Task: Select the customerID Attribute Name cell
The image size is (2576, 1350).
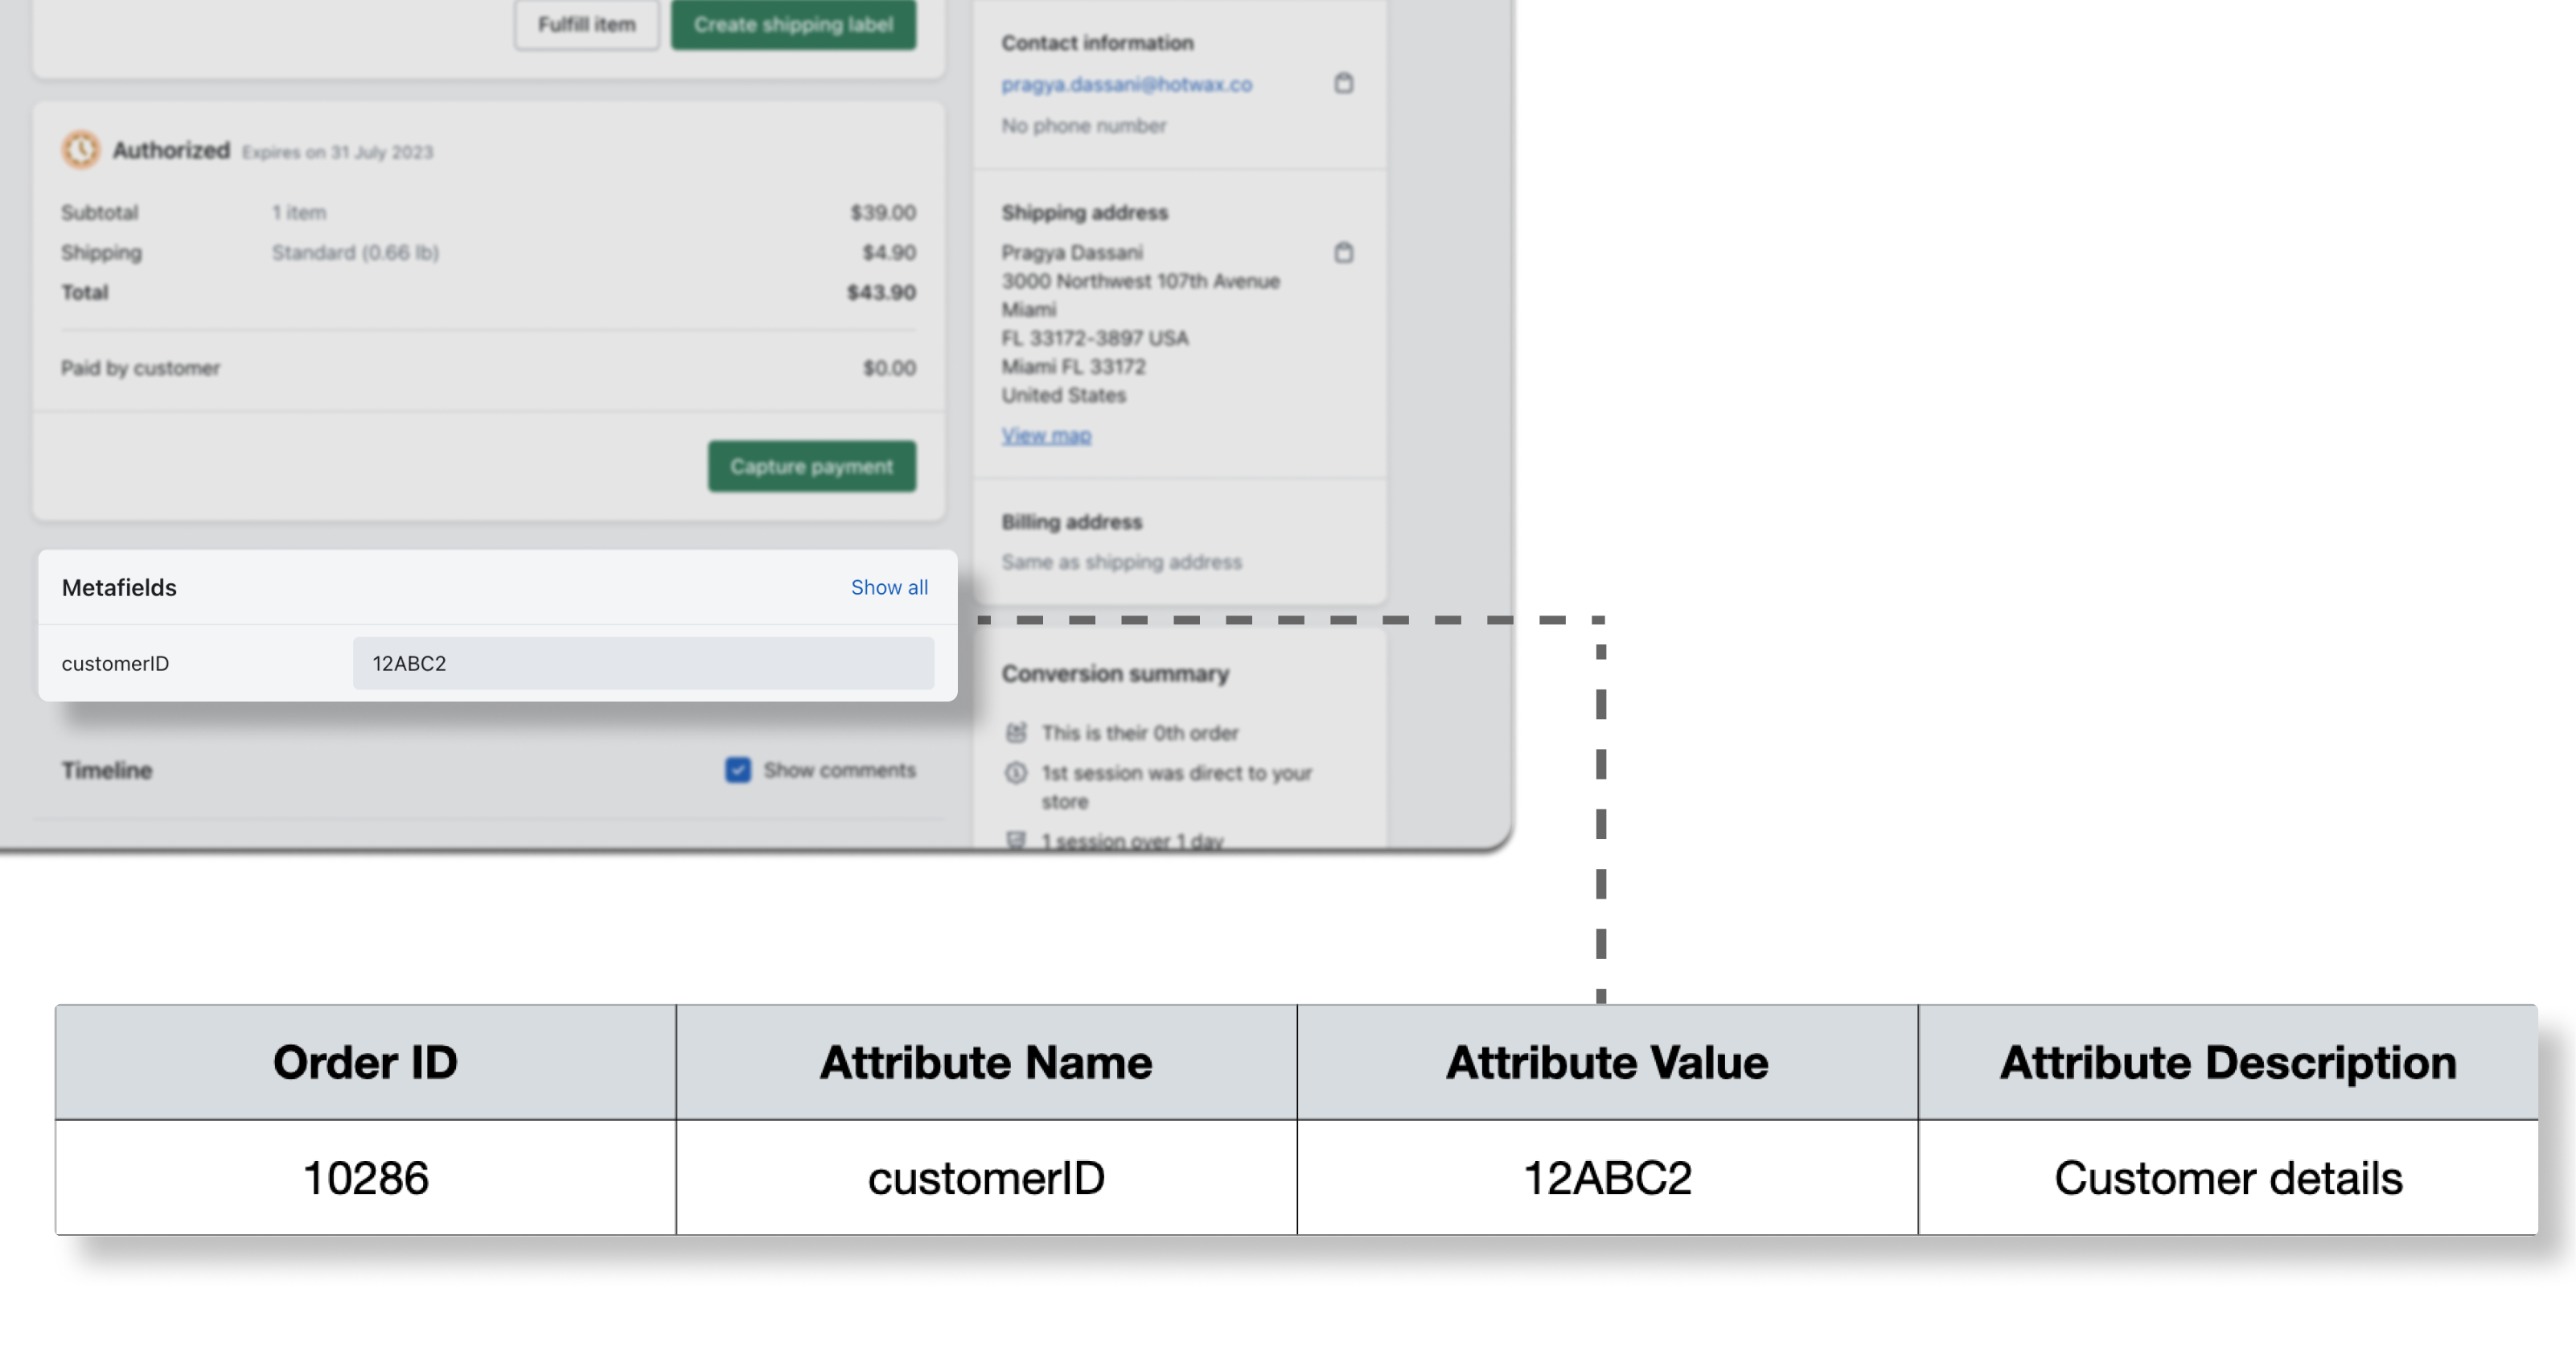Action: tap(986, 1177)
